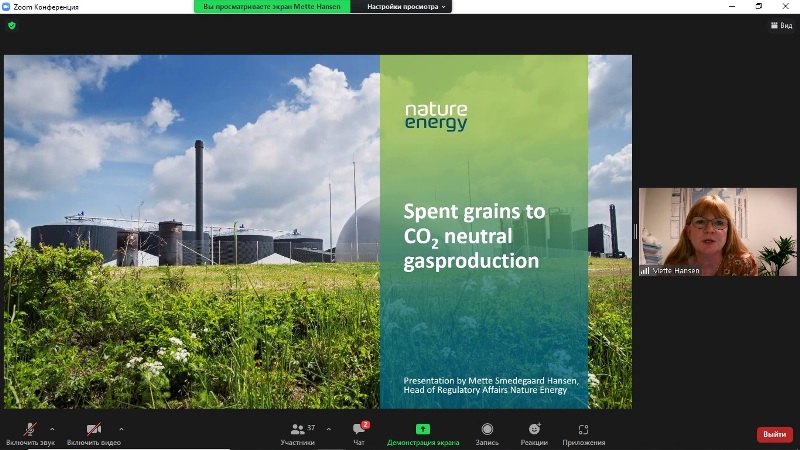Image resolution: width=800 pixels, height=450 pixels.
Task: Open the view options dropdown (Настройки просмотра)
Action: coord(406,6)
